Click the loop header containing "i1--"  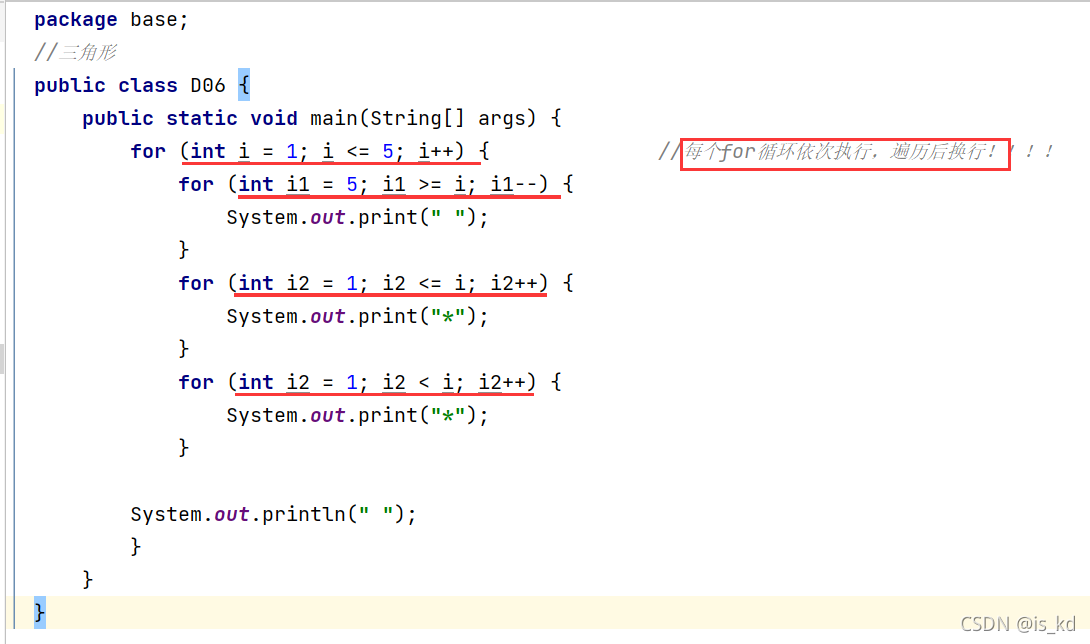pyautogui.click(x=376, y=184)
